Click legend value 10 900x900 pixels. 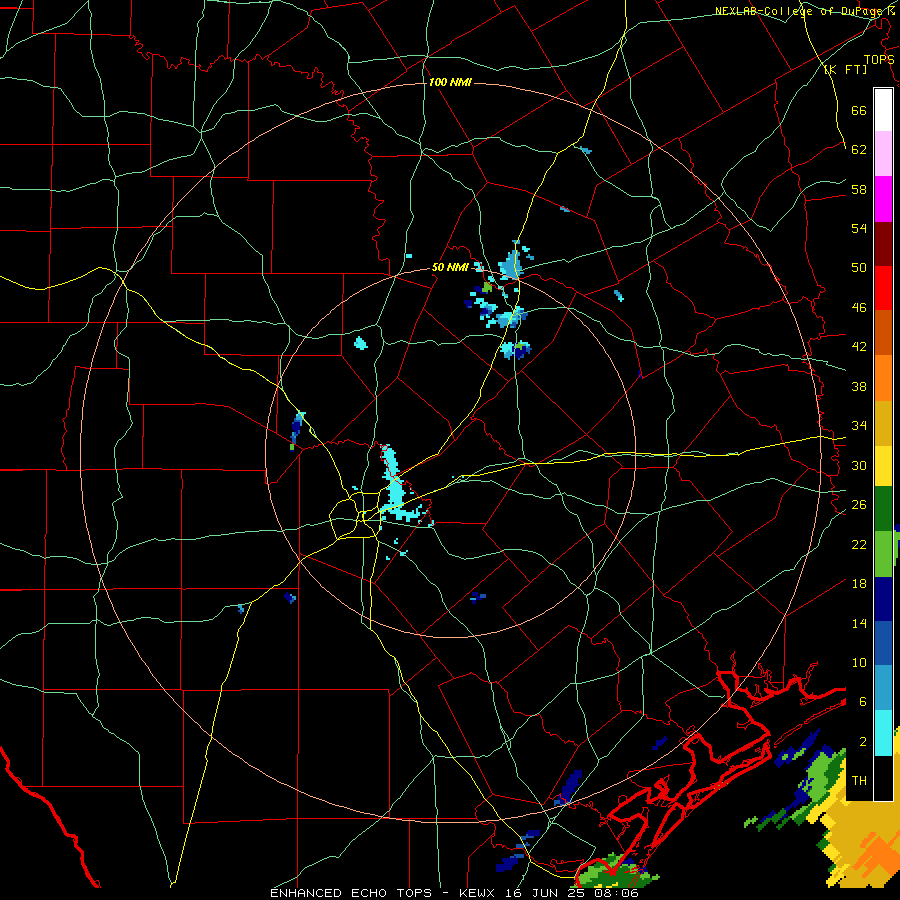pos(859,662)
